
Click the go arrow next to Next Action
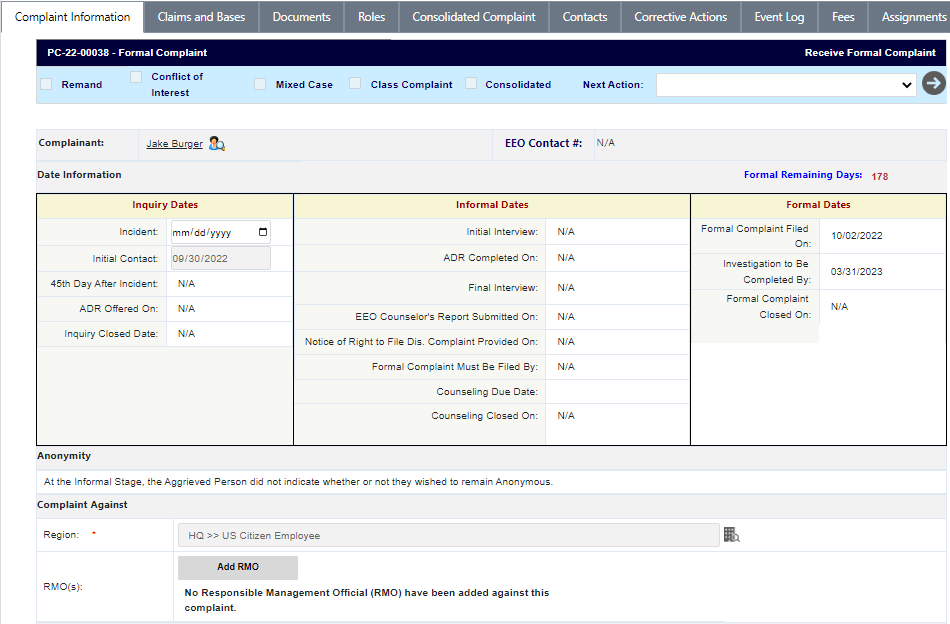(934, 83)
